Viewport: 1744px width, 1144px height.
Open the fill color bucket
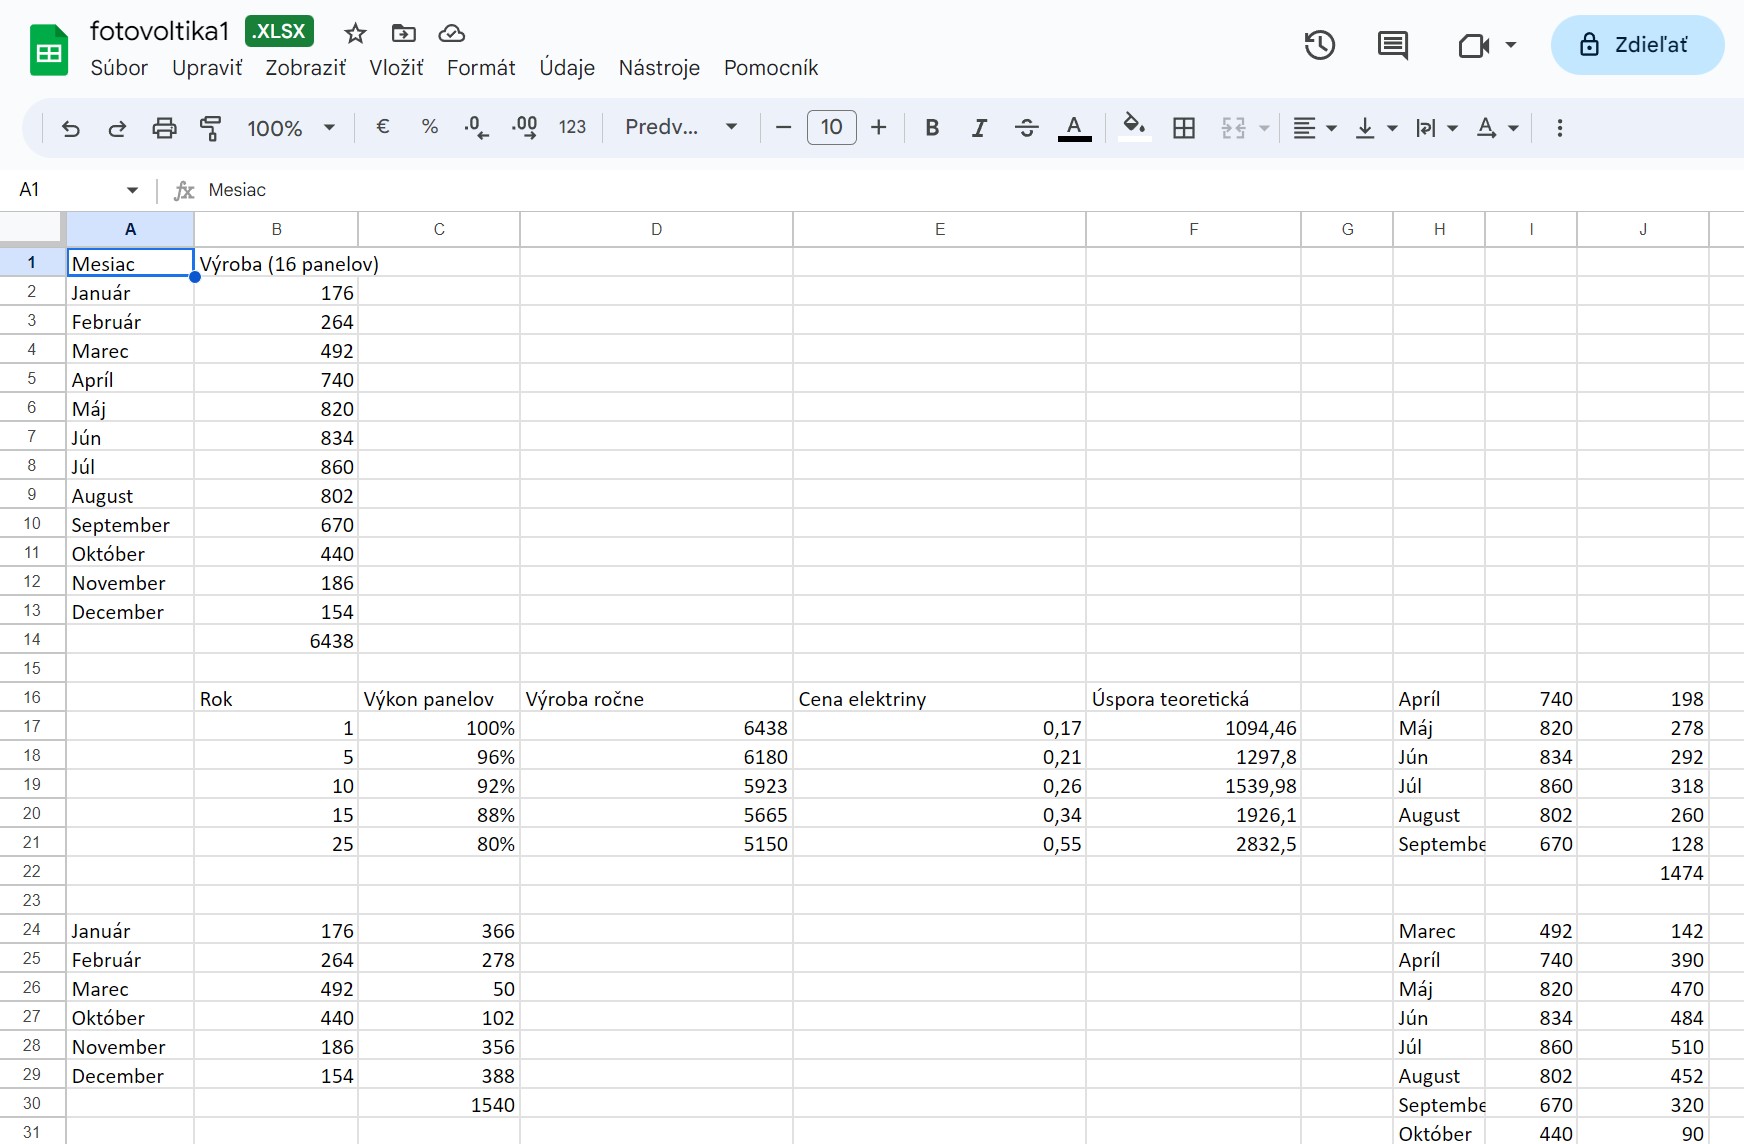pyautogui.click(x=1134, y=128)
